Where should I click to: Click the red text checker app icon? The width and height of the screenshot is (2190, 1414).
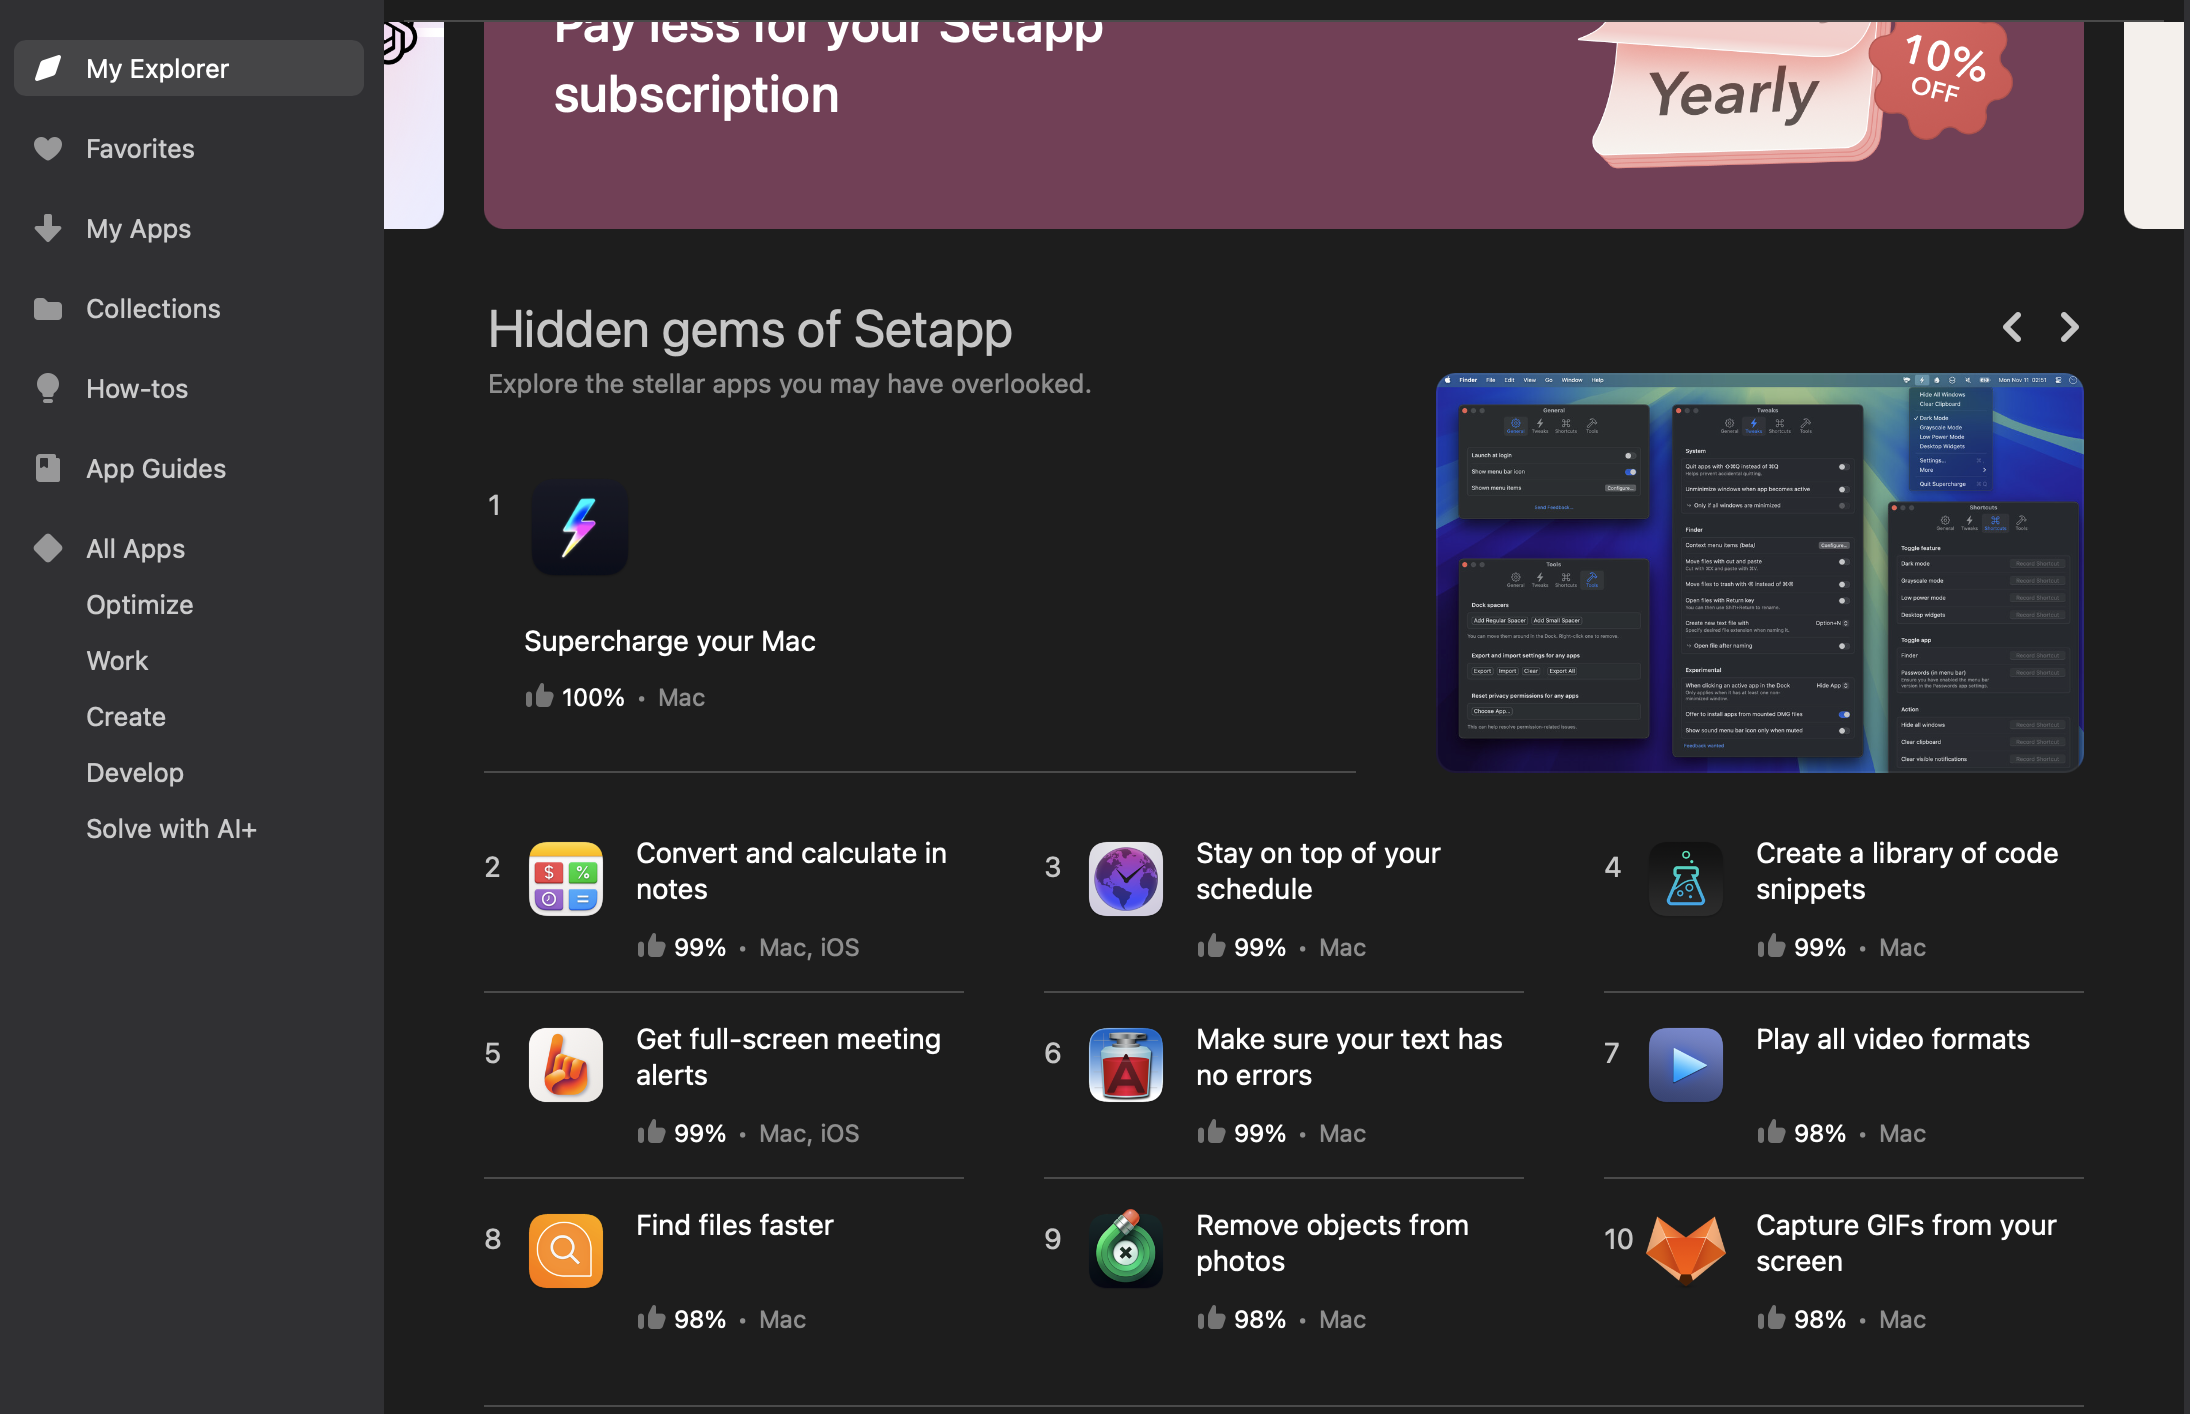click(1125, 1065)
